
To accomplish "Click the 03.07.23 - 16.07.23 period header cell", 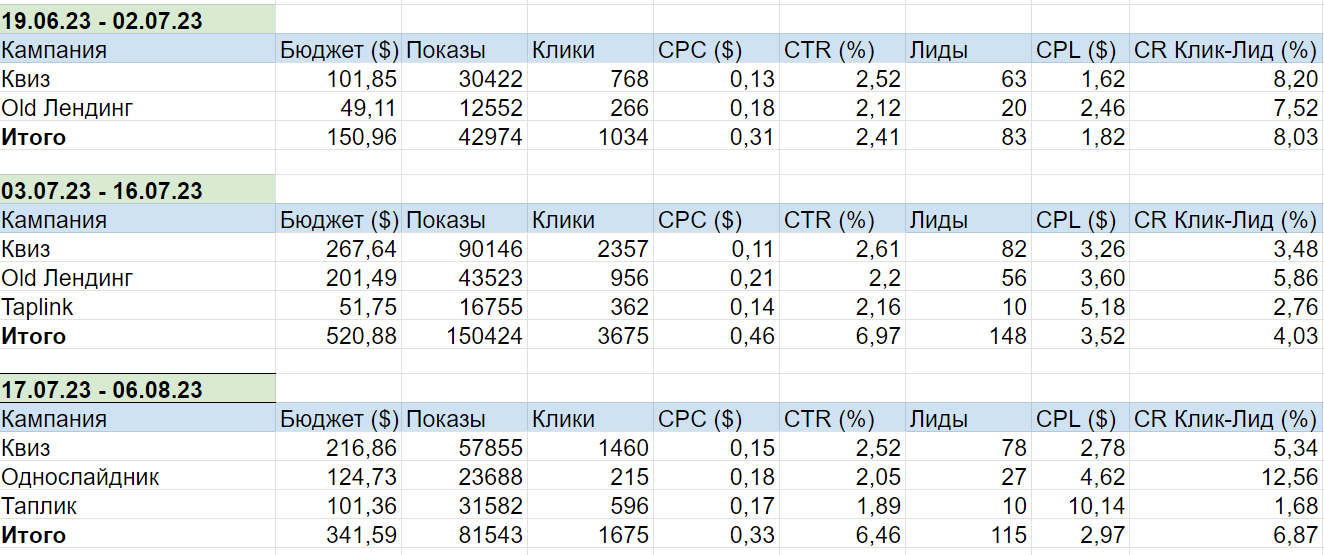I will [138, 189].
